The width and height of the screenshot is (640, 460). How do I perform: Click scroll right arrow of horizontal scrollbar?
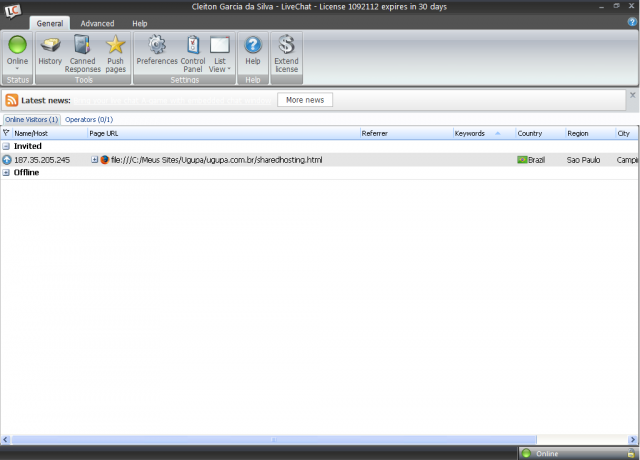tap(633, 440)
